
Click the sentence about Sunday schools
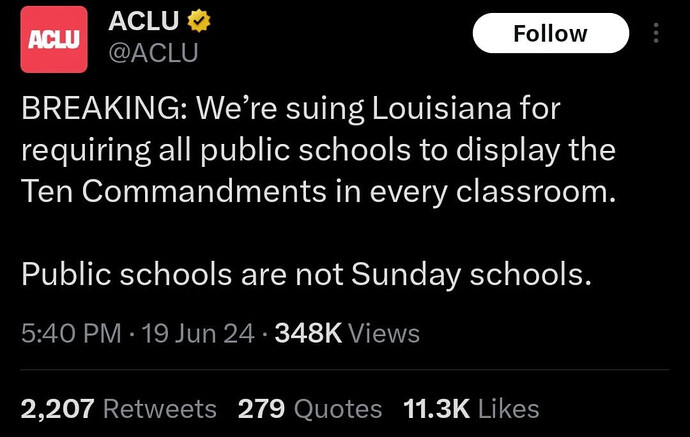[306, 272]
